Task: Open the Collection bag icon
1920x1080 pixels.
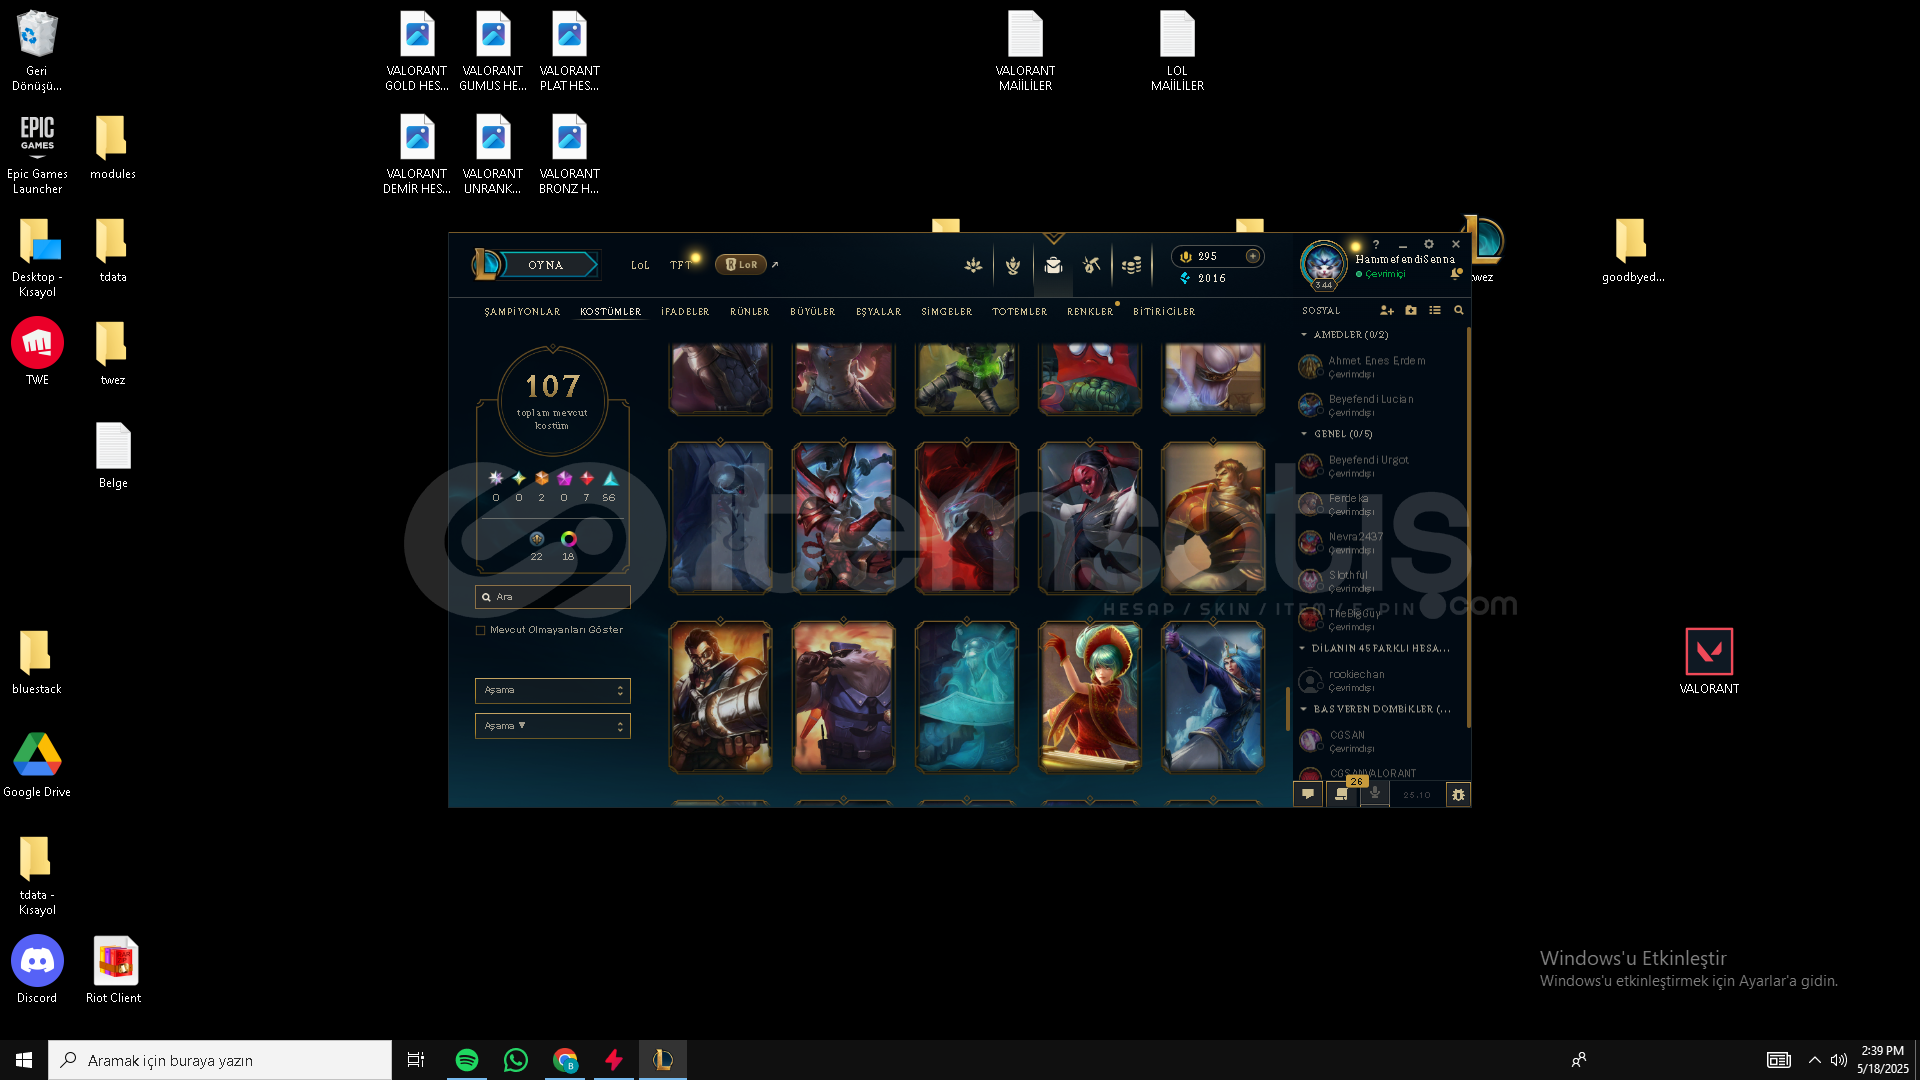Action: [1053, 265]
